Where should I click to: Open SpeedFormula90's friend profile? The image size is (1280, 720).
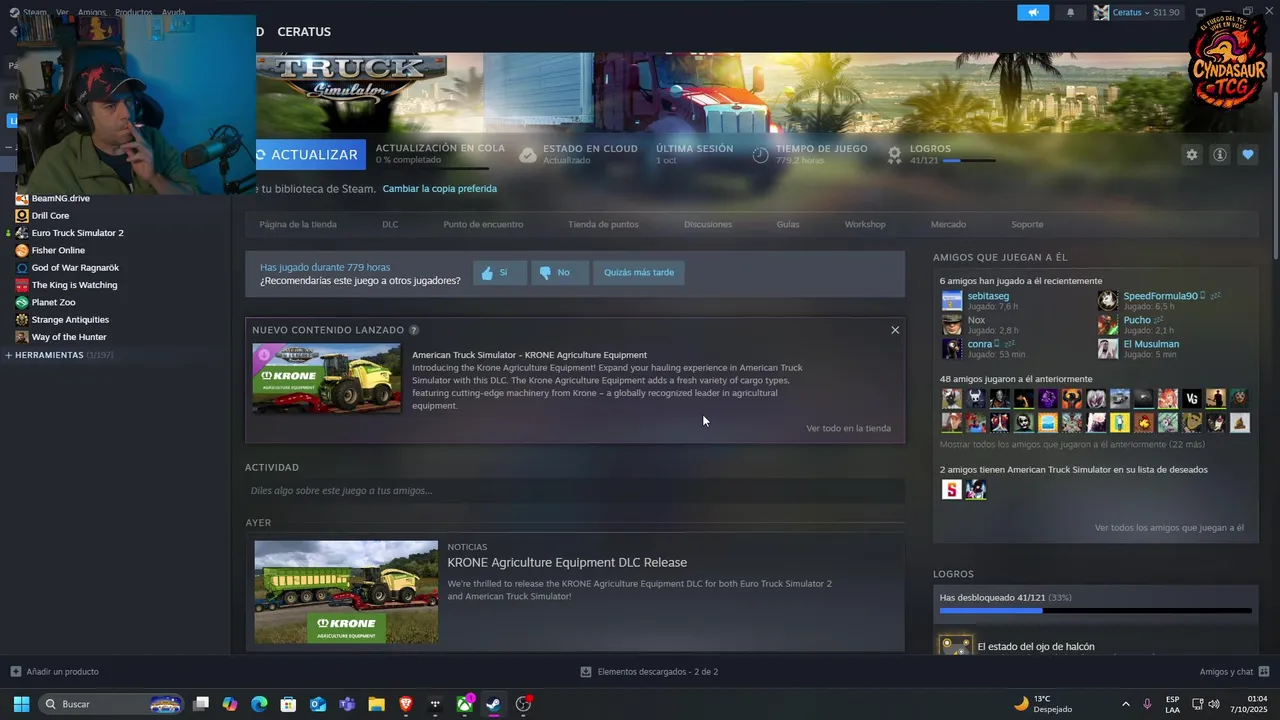(x=1160, y=296)
